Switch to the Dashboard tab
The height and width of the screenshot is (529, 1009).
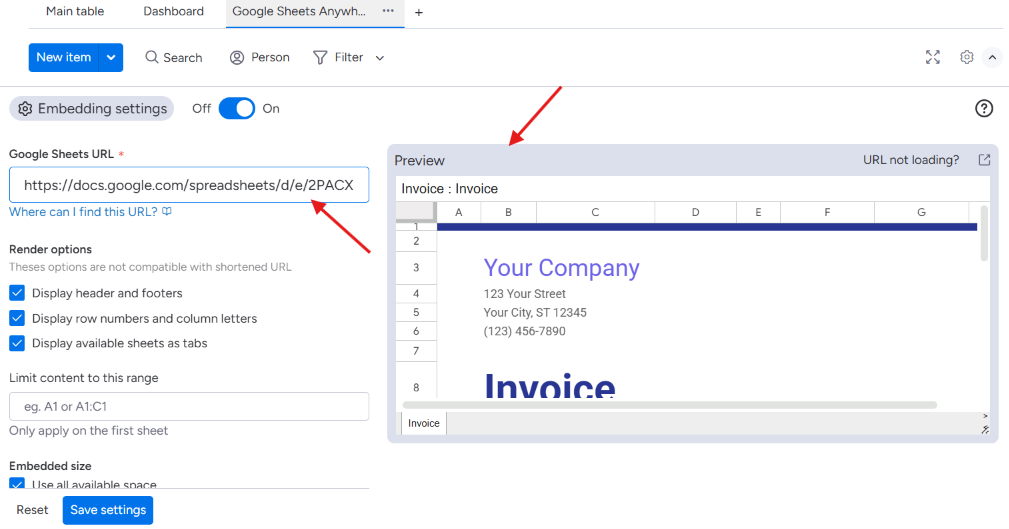point(173,12)
